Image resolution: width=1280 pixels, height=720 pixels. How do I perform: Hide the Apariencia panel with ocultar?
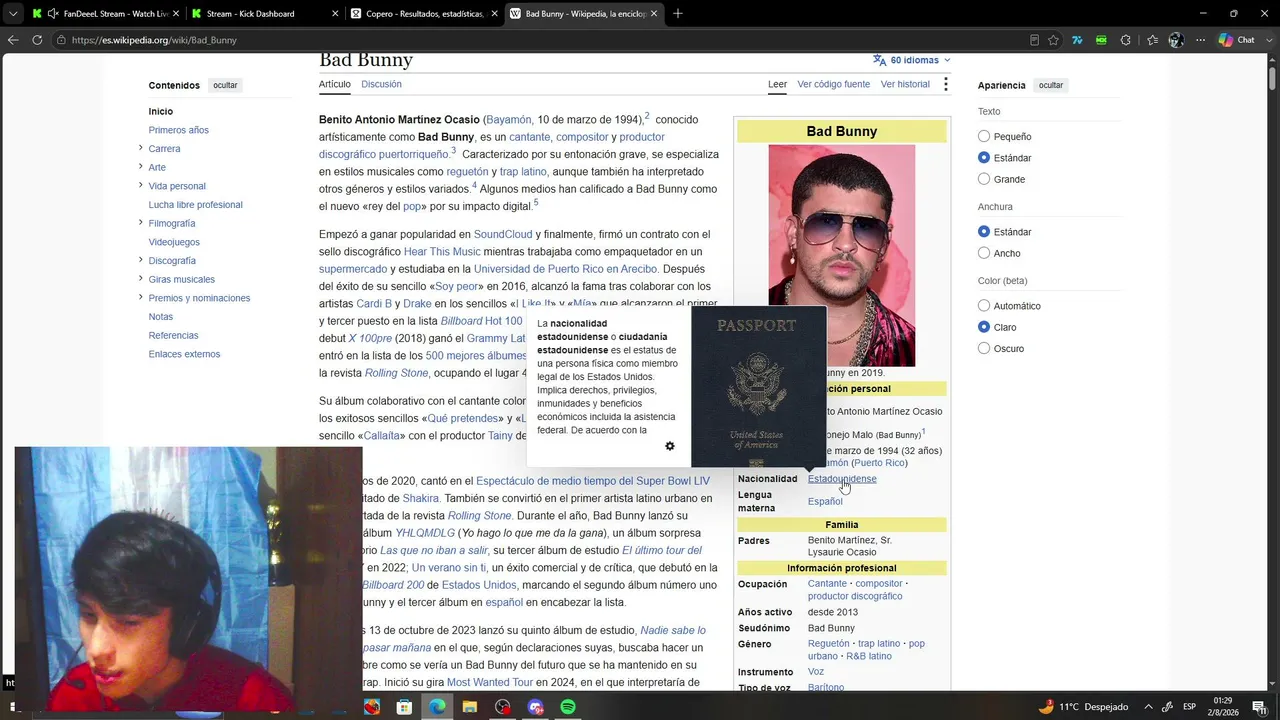click(x=1051, y=85)
